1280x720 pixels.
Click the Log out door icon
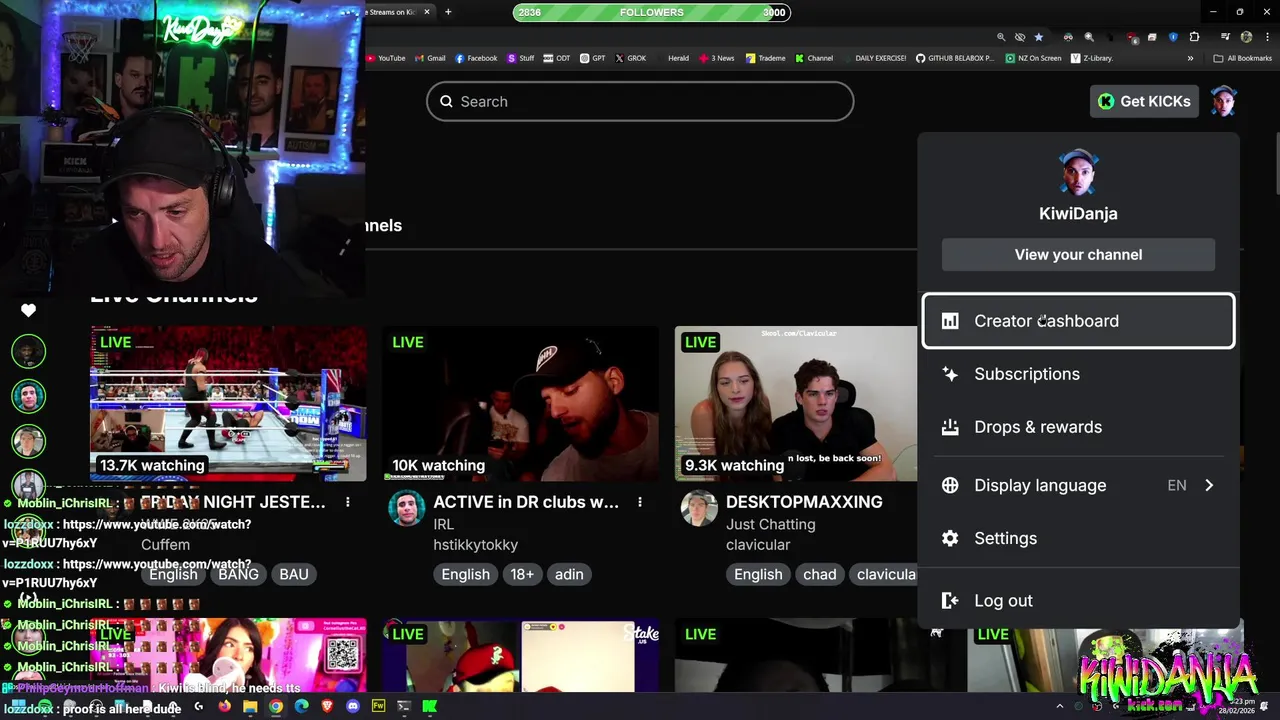950,601
